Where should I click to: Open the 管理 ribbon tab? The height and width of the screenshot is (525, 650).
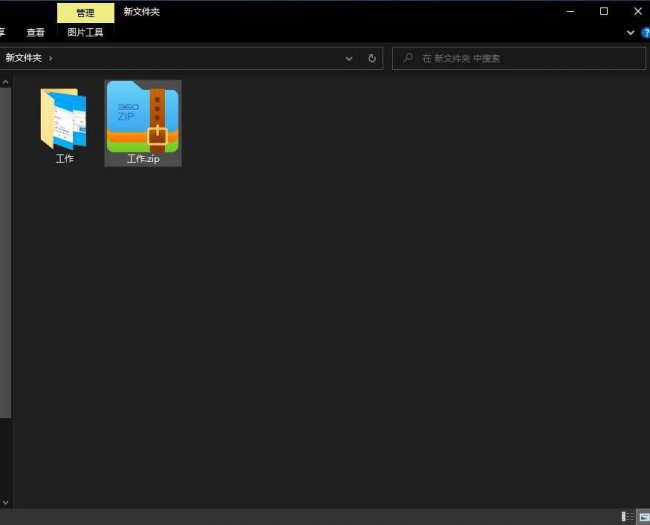pyautogui.click(x=85, y=13)
